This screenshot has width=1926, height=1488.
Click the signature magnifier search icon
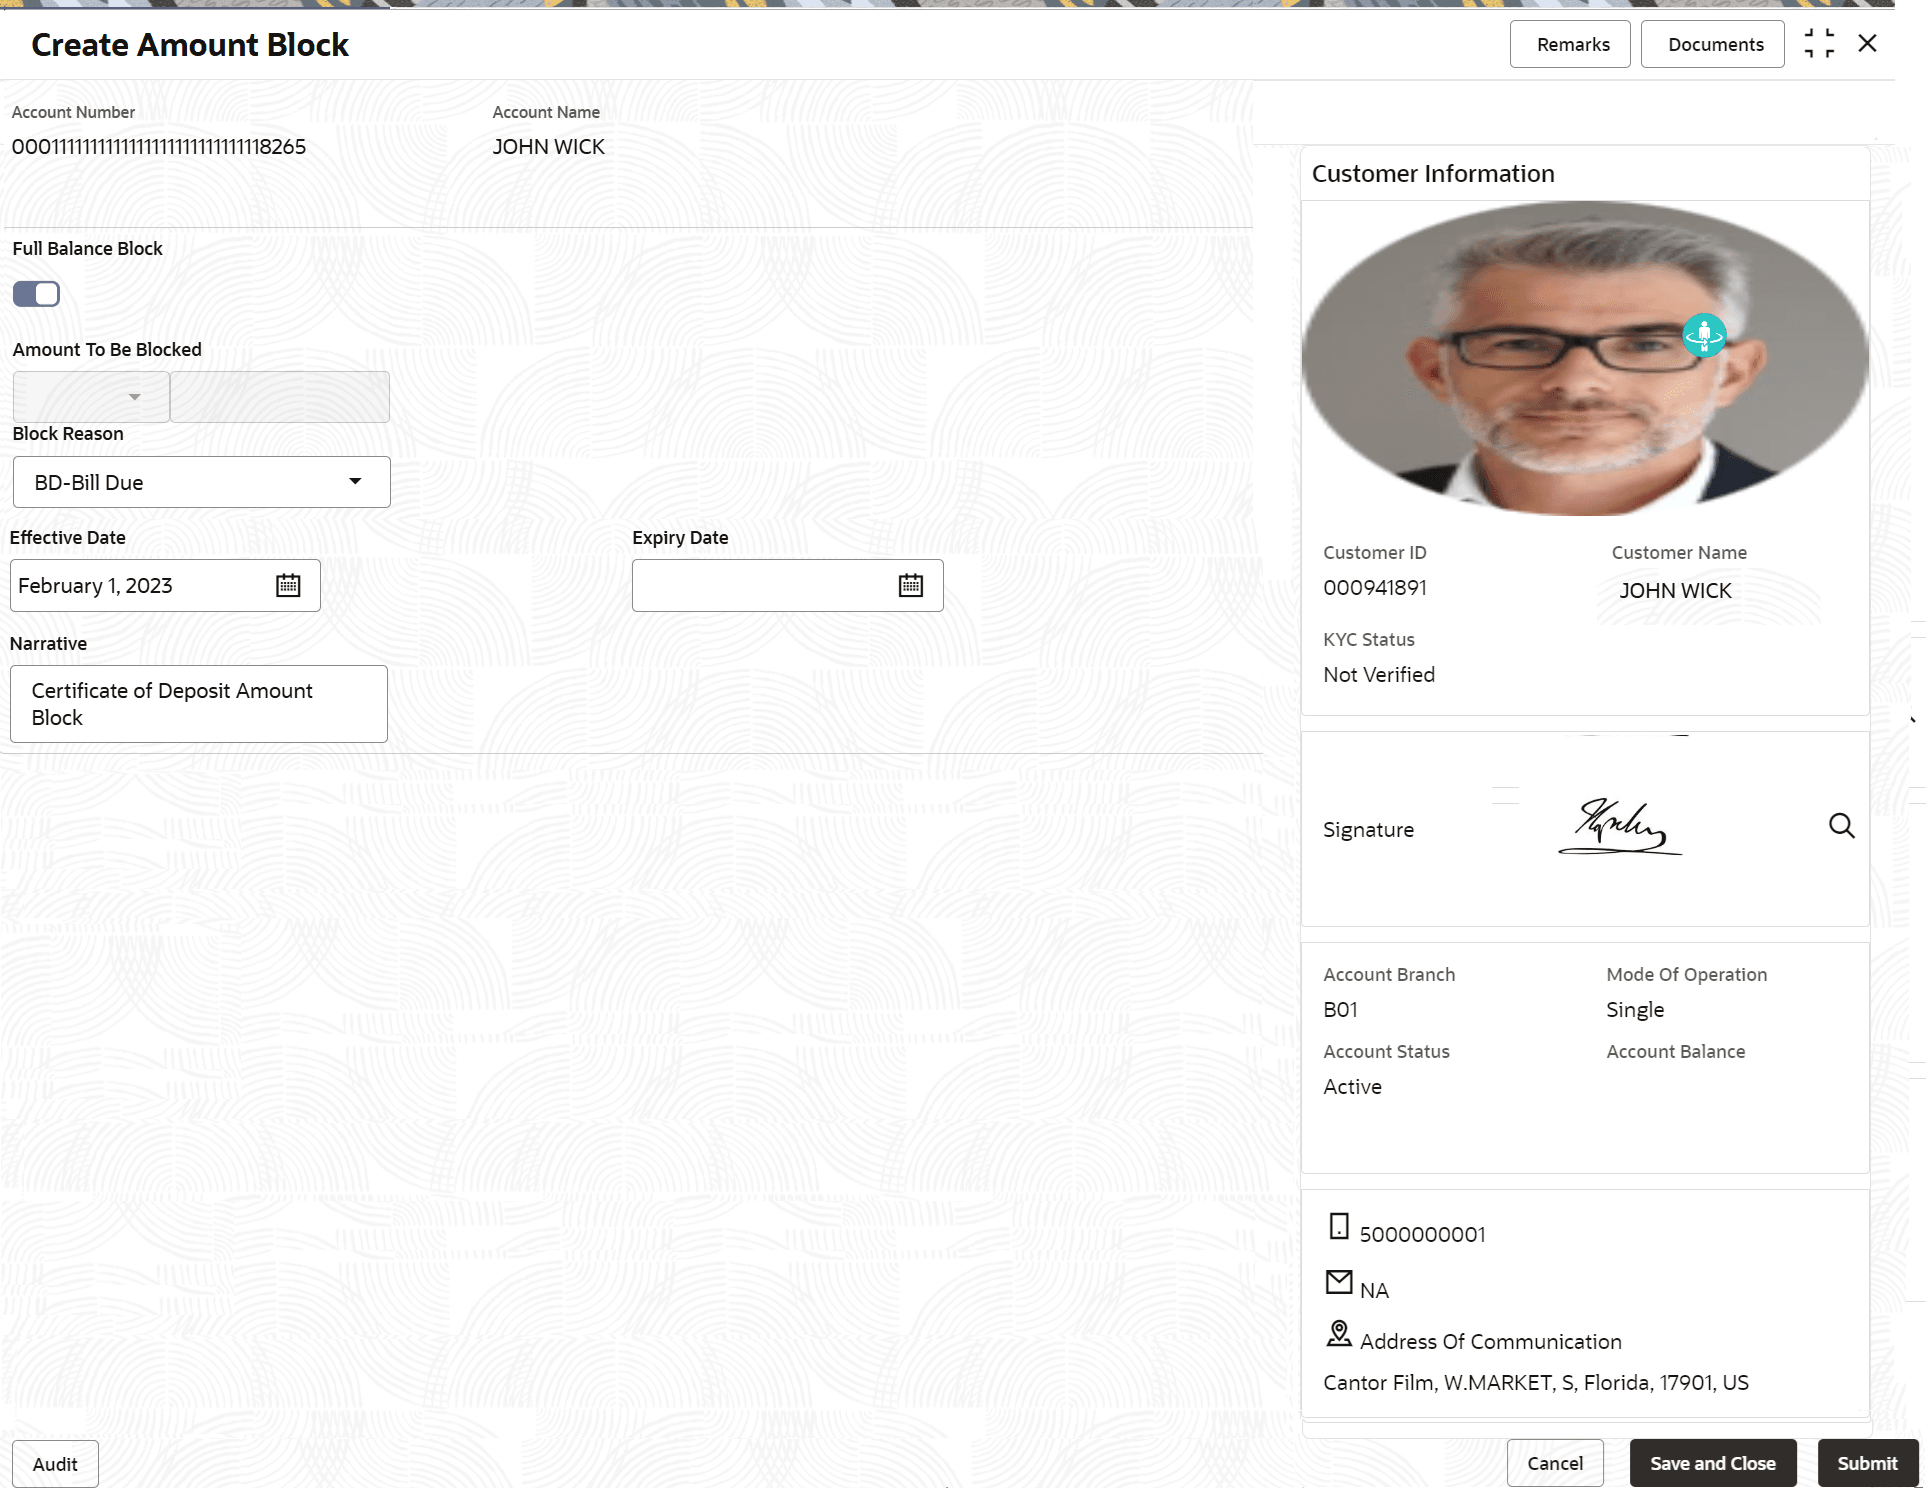coord(1841,826)
